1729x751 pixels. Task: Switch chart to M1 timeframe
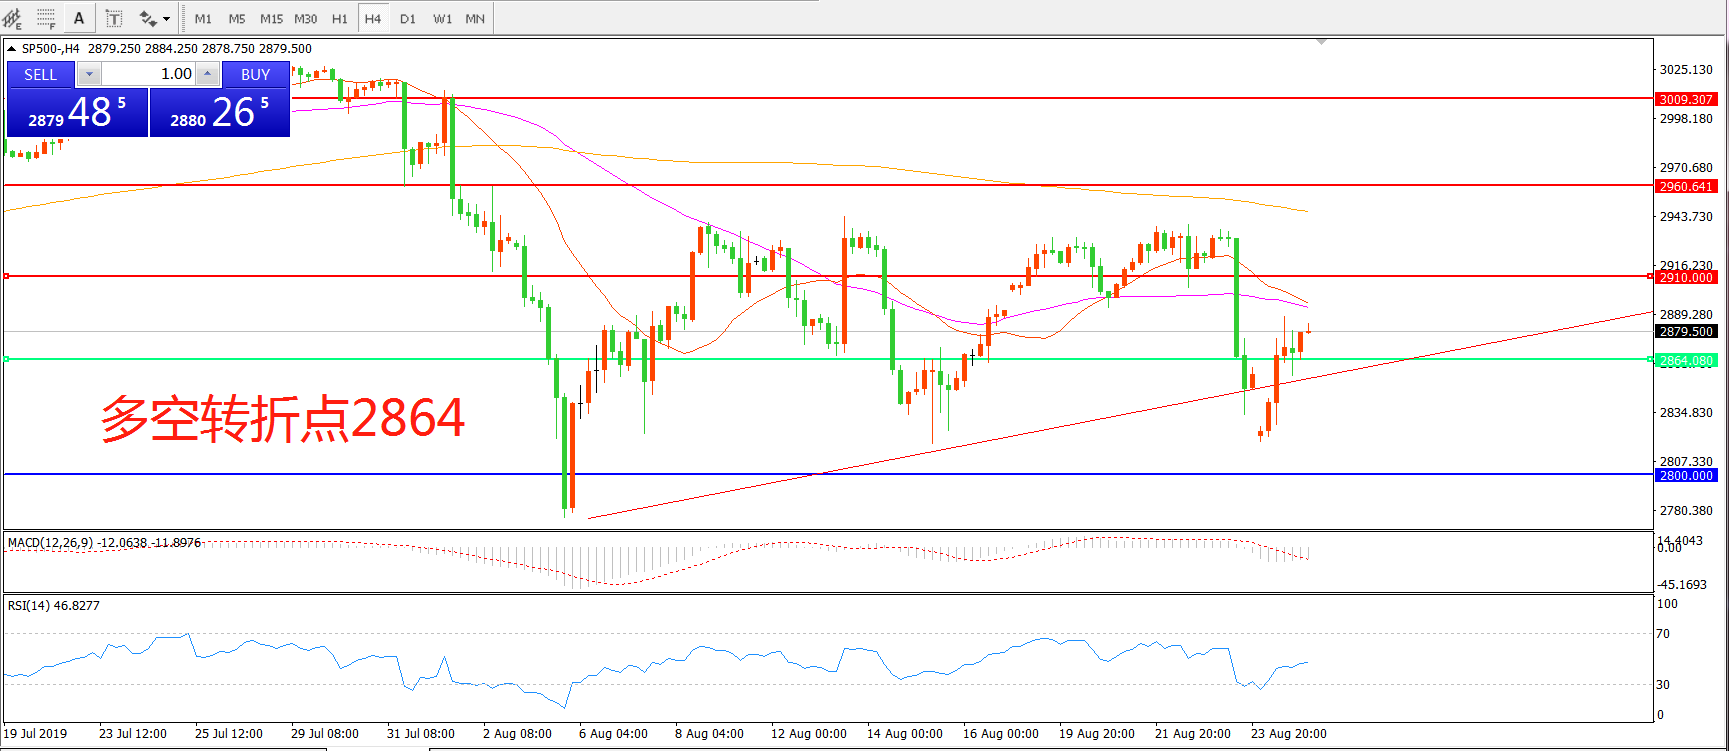[x=203, y=18]
